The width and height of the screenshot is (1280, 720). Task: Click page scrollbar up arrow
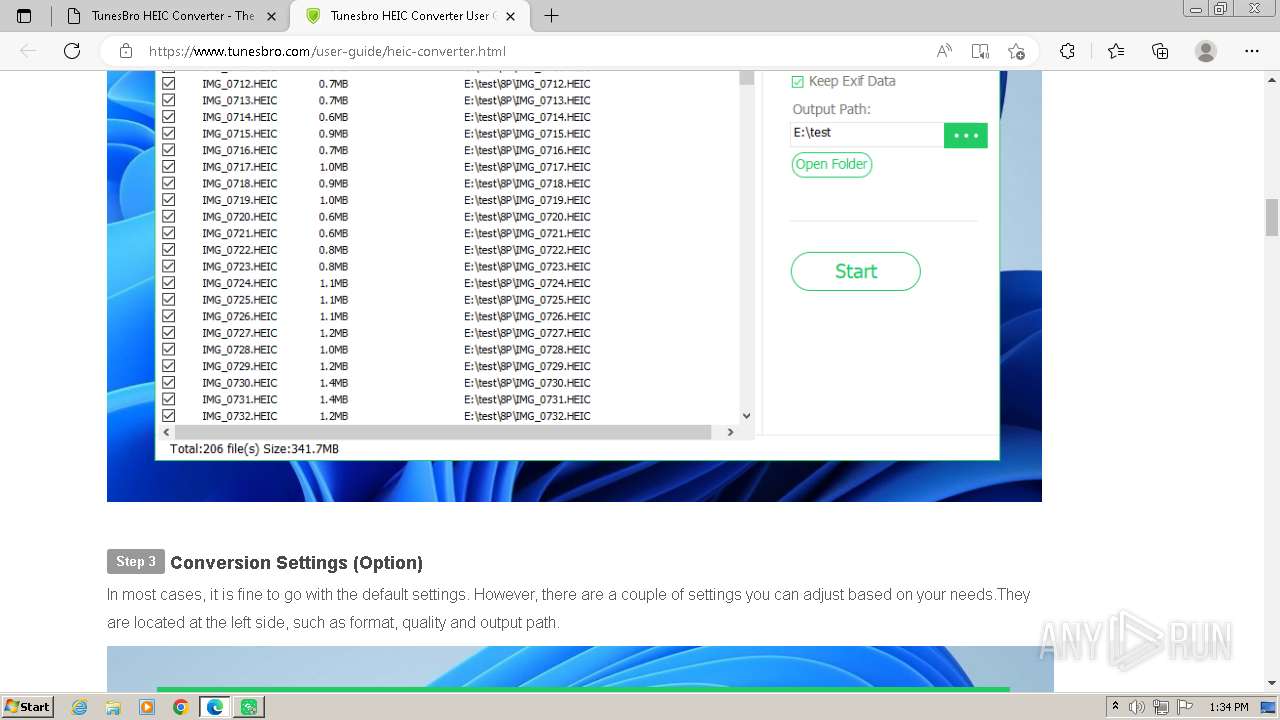click(x=1272, y=78)
